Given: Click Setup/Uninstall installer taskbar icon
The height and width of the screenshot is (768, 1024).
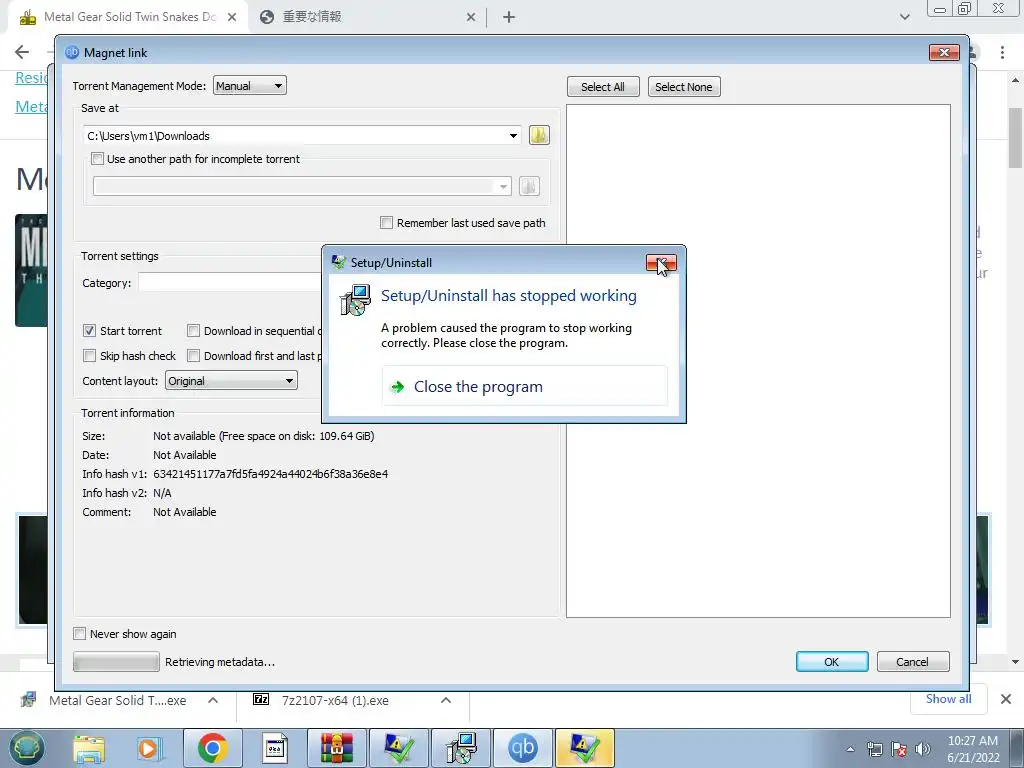Looking at the screenshot, I should coord(461,748).
